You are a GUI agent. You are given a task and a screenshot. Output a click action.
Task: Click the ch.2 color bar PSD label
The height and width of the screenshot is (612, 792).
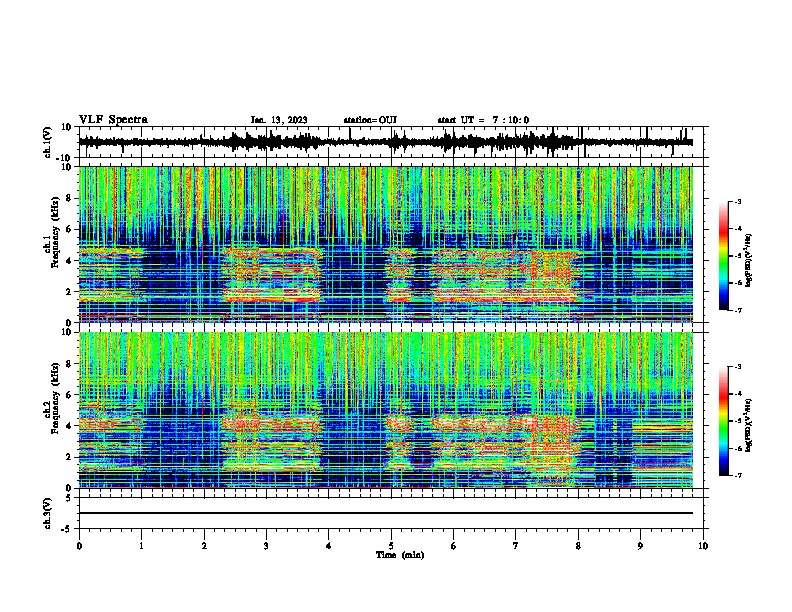(x=748, y=425)
